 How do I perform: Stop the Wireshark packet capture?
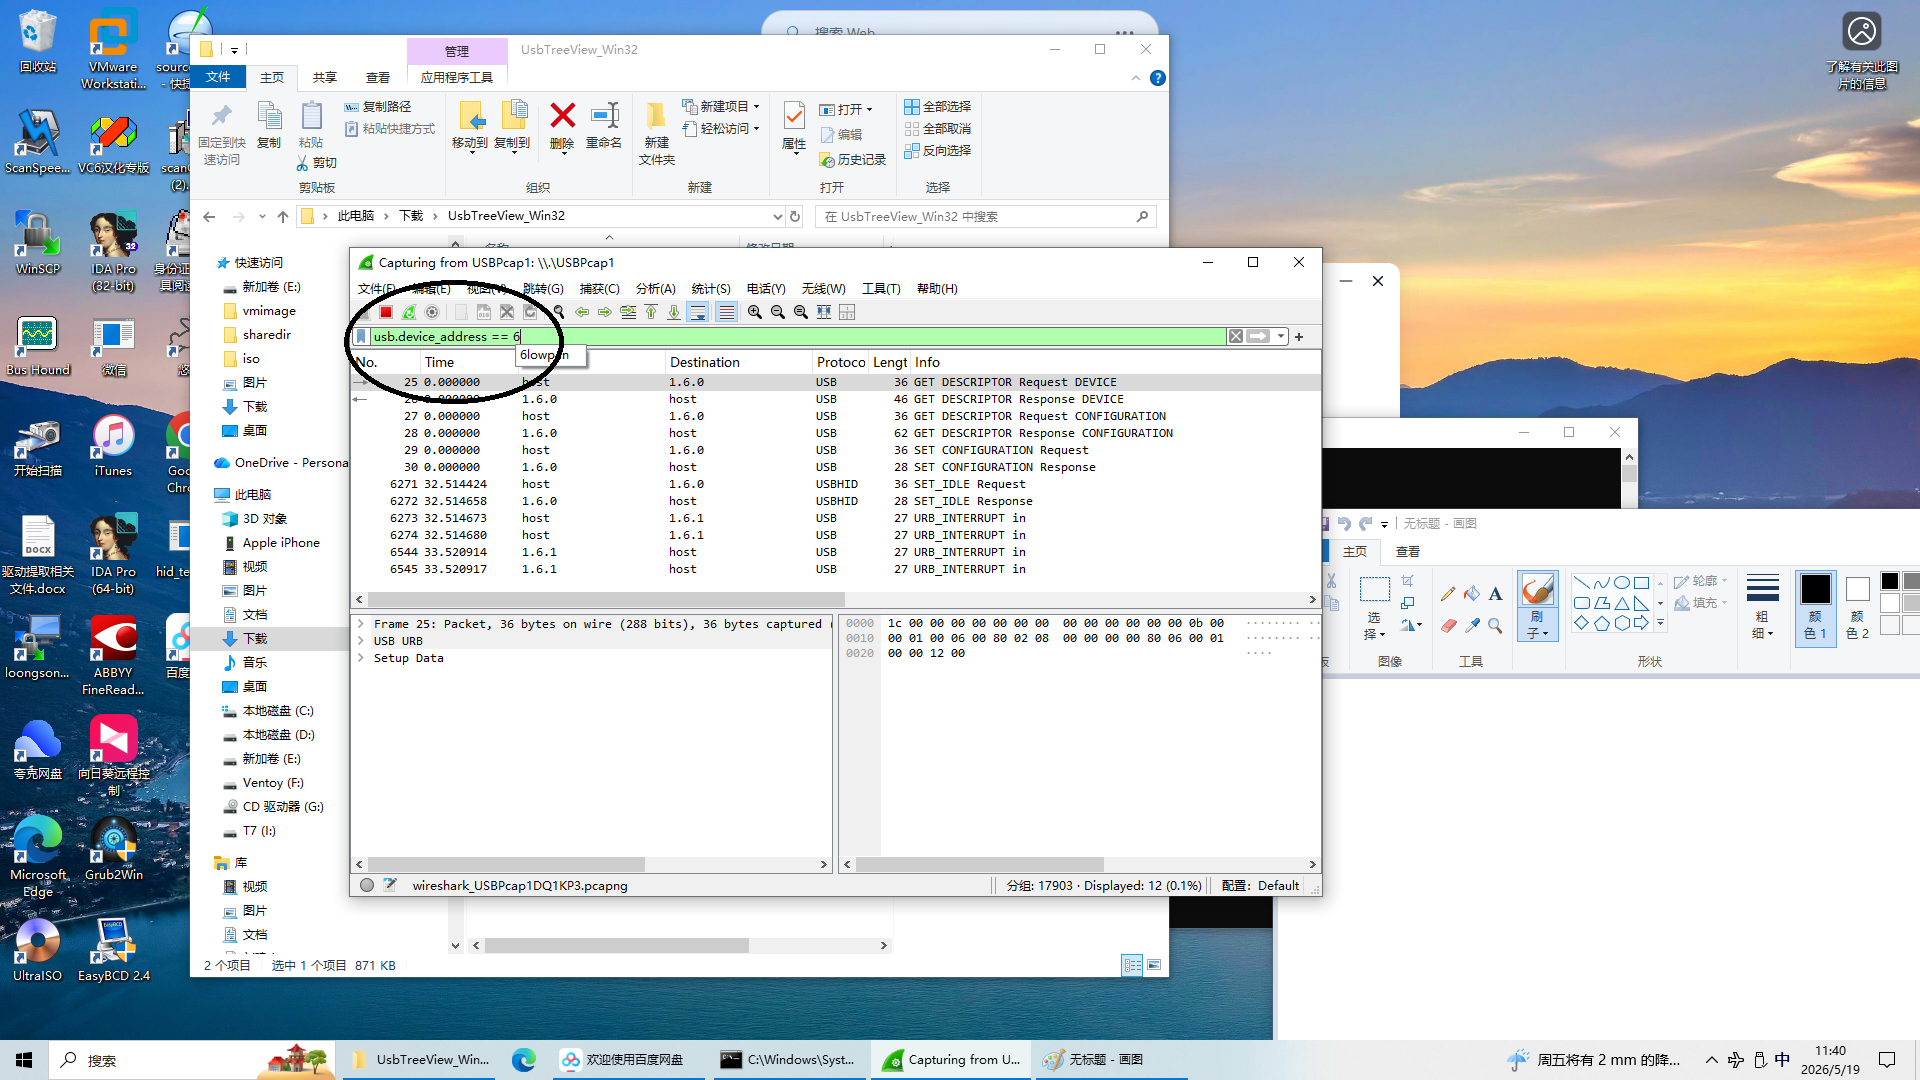386,312
